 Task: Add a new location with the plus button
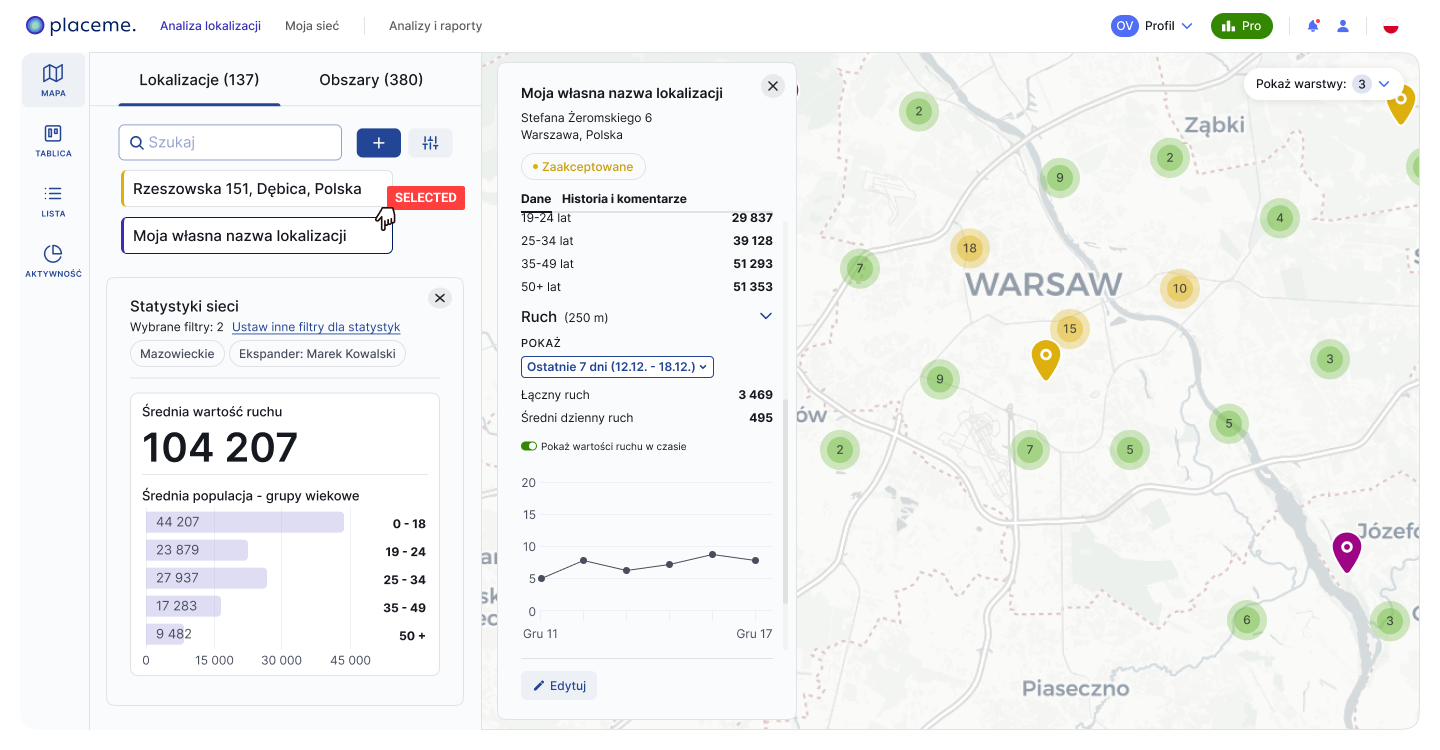click(378, 143)
